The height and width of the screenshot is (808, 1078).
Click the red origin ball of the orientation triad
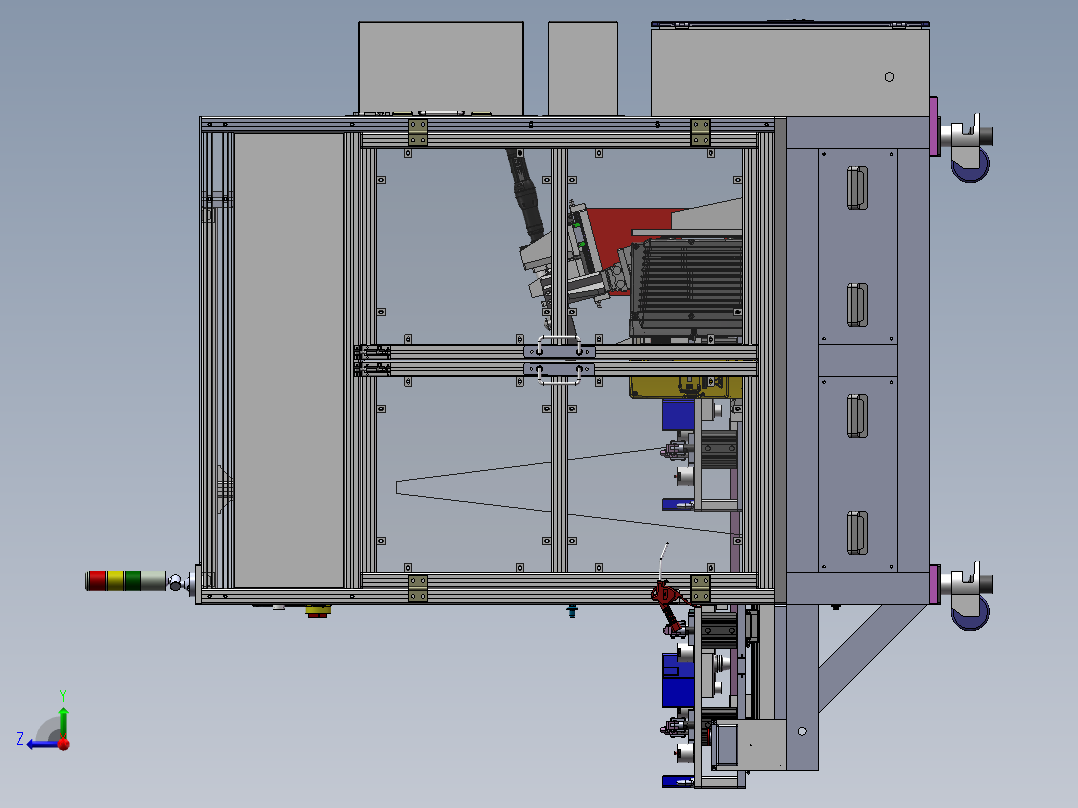pos(64,744)
